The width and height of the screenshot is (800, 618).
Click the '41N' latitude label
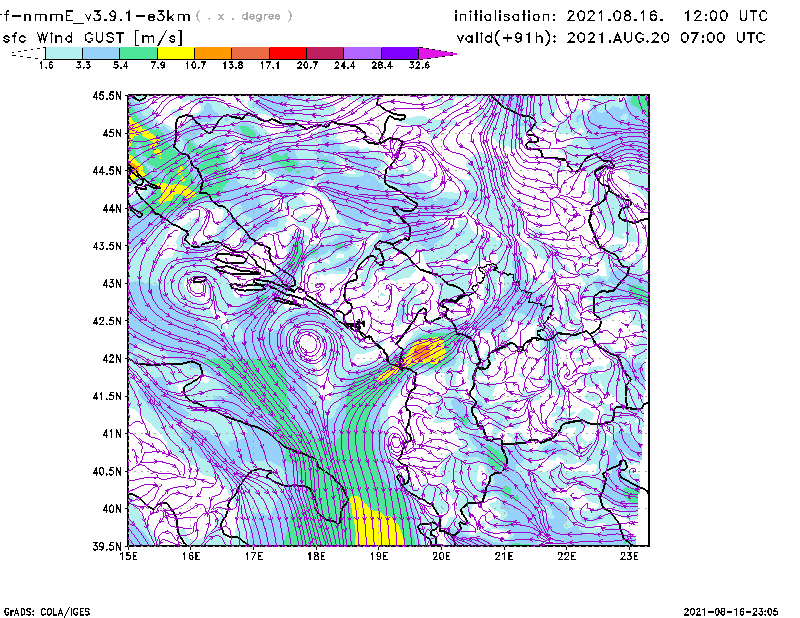point(112,433)
